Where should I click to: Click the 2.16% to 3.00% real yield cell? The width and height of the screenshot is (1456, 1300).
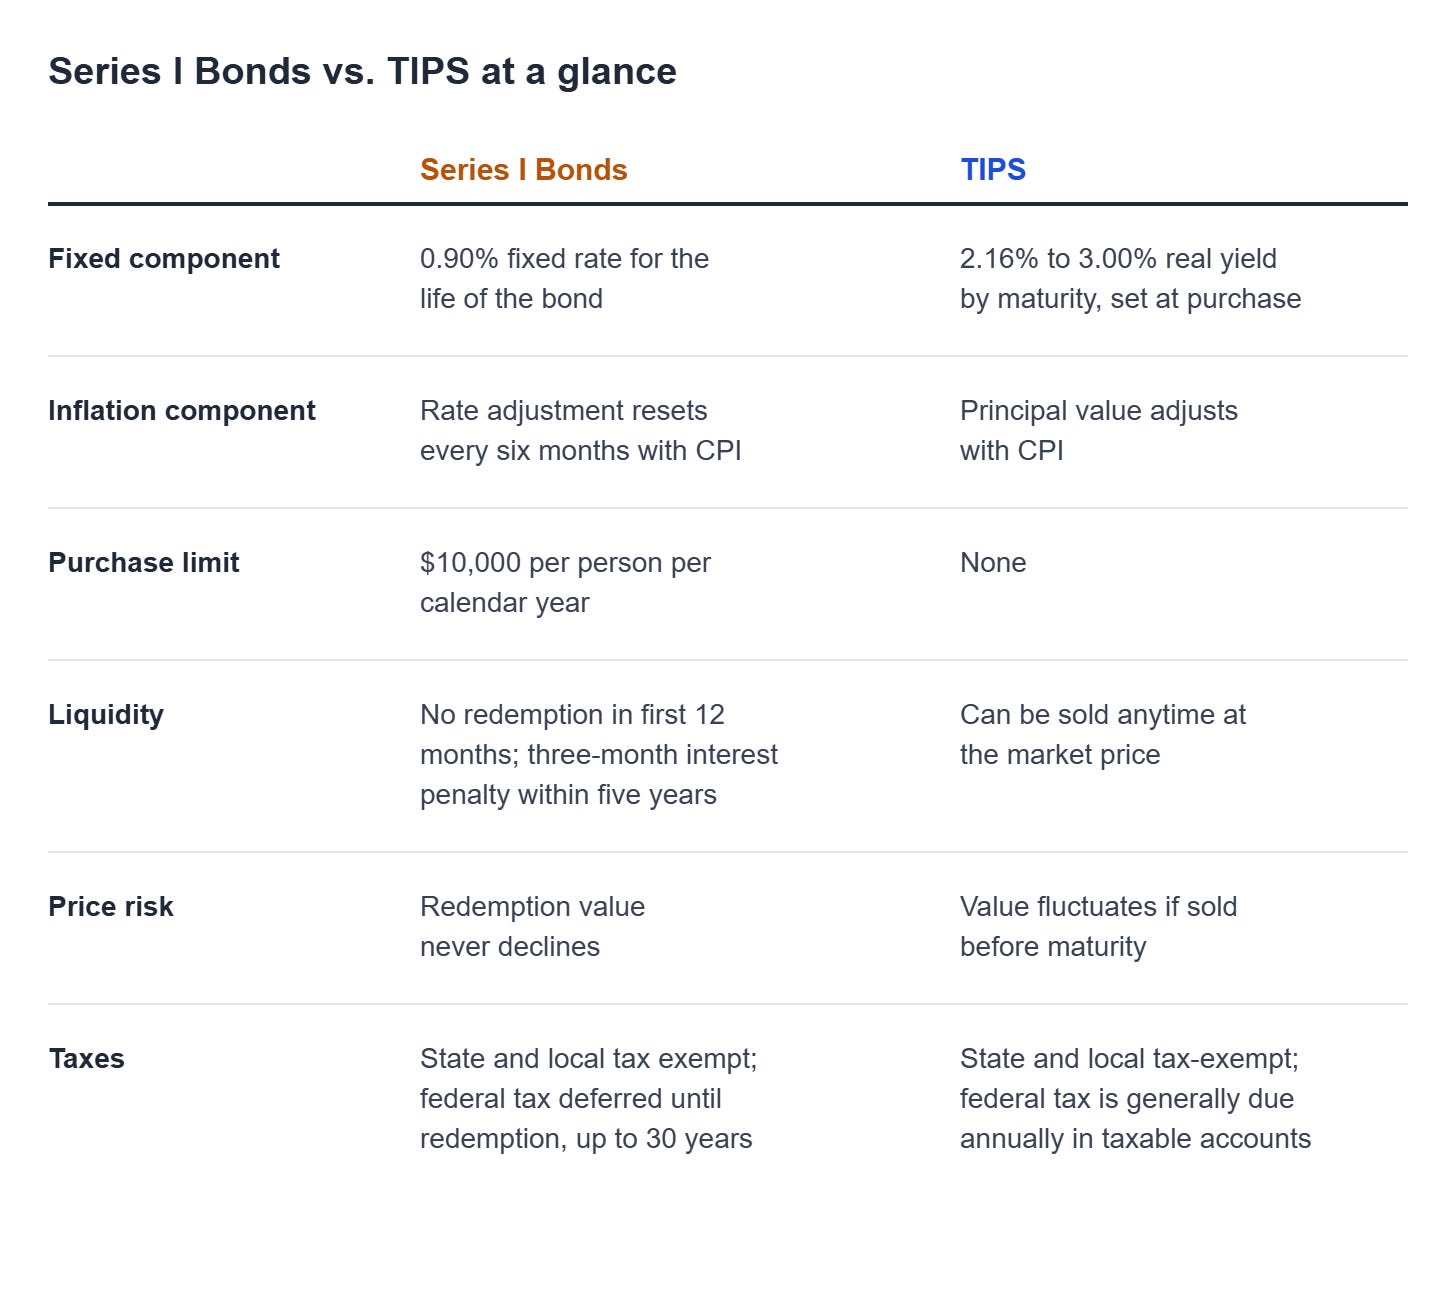click(1130, 279)
